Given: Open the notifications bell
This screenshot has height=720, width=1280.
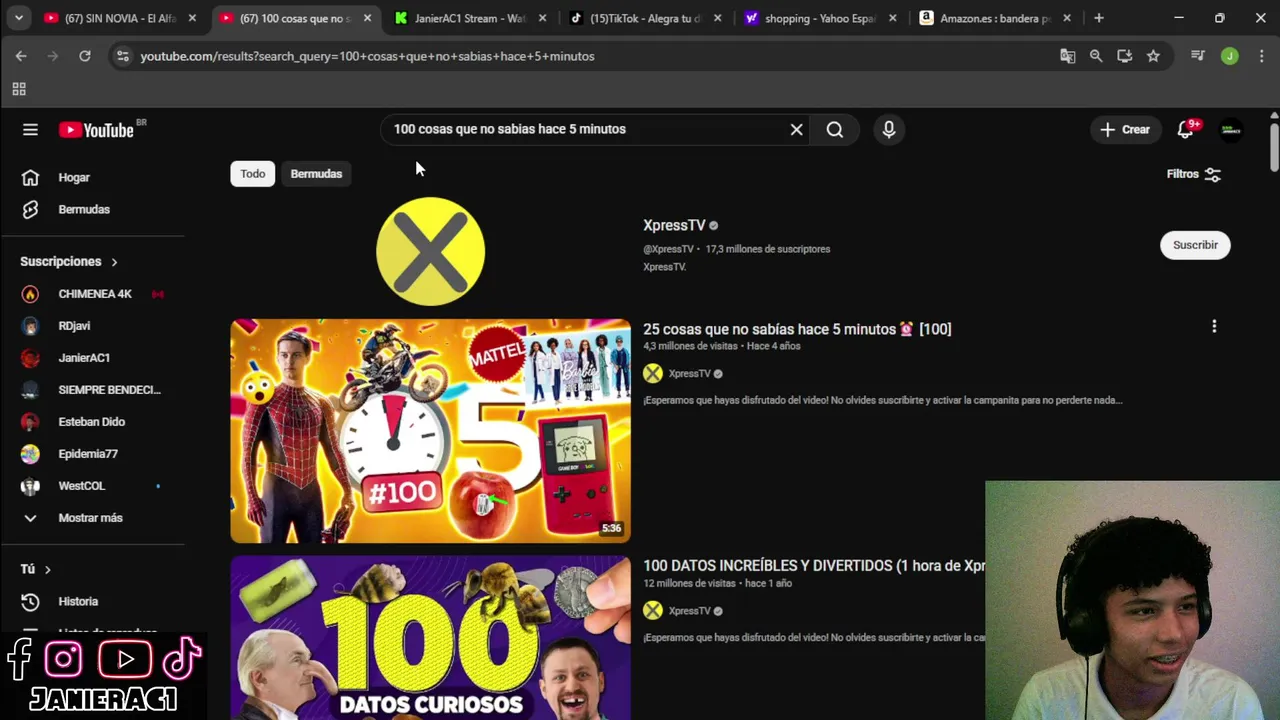Looking at the screenshot, I should pos(1186,129).
